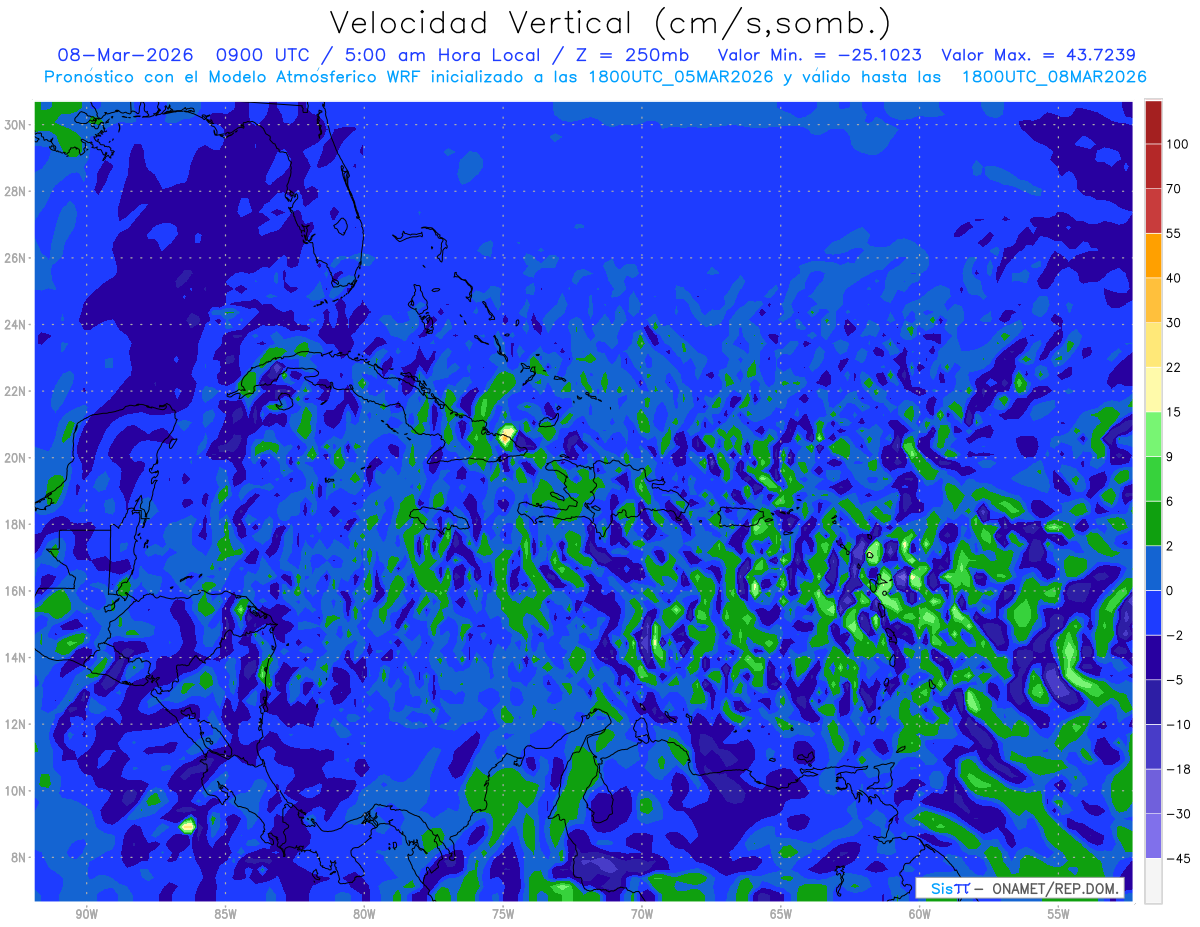Click the date text "08-Mar-2026"
This screenshot has height=927, width=1200.
(x=127, y=55)
